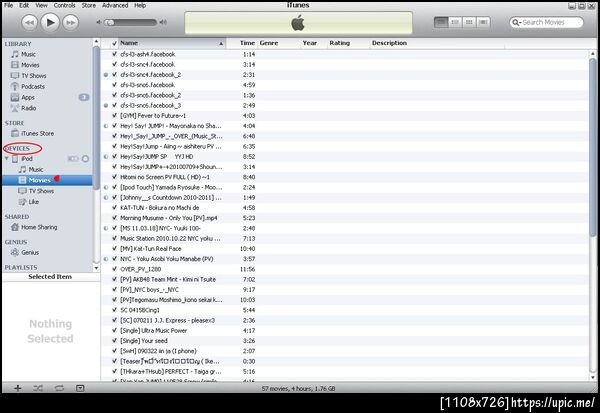Viewport: 600px width, 413px height.
Task: Select the Hitomi no Screen PV FULL row
Action: click(344, 177)
